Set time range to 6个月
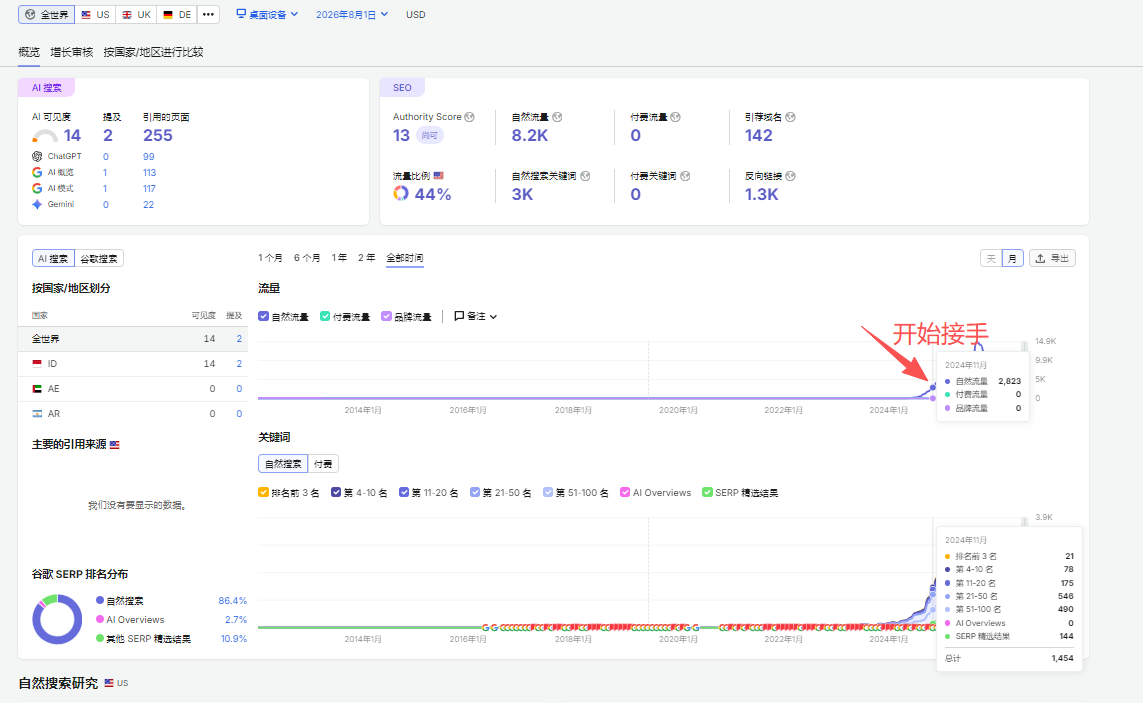 [307, 257]
